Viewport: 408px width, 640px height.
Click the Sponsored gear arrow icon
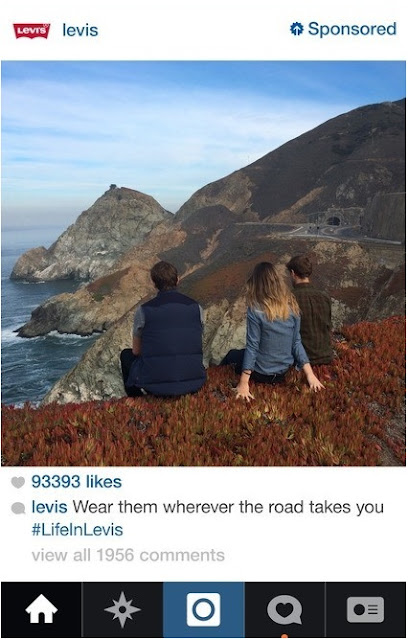[x=297, y=29]
